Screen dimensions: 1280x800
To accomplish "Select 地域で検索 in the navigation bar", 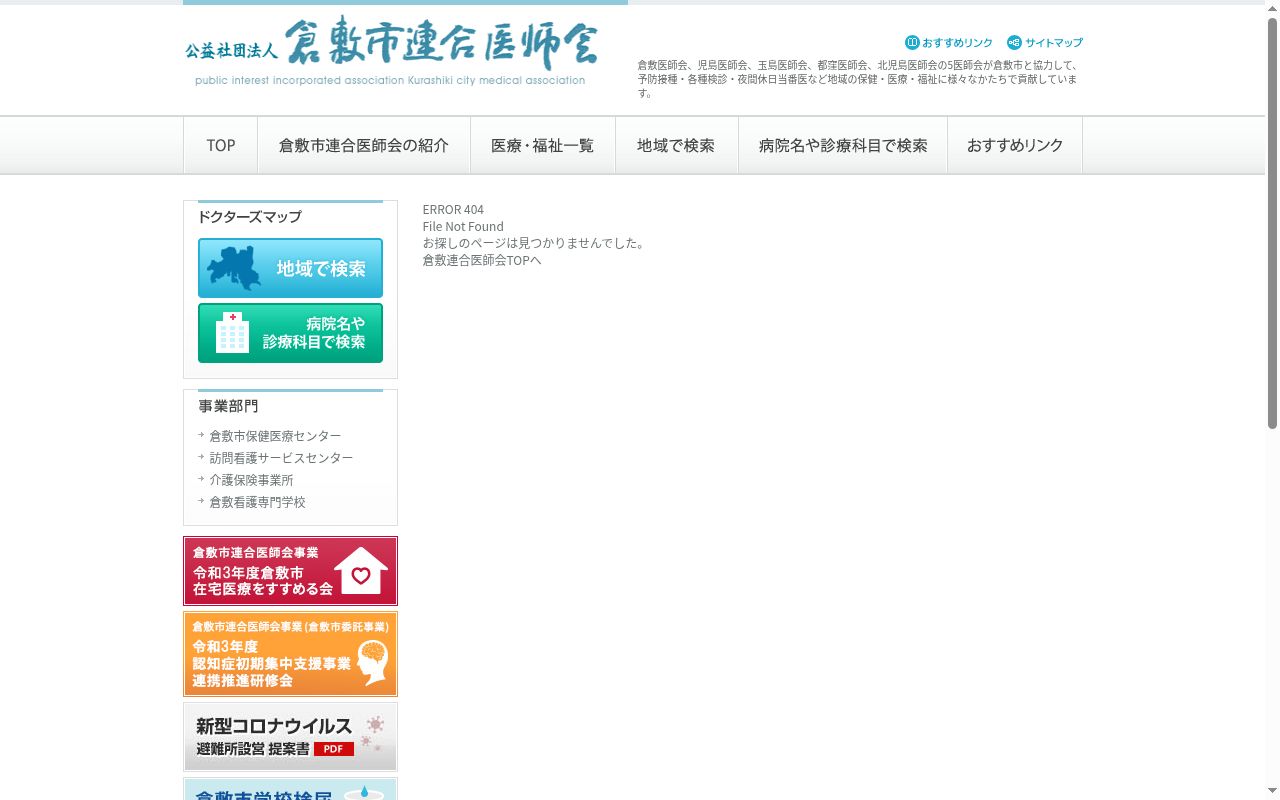I will coord(676,146).
